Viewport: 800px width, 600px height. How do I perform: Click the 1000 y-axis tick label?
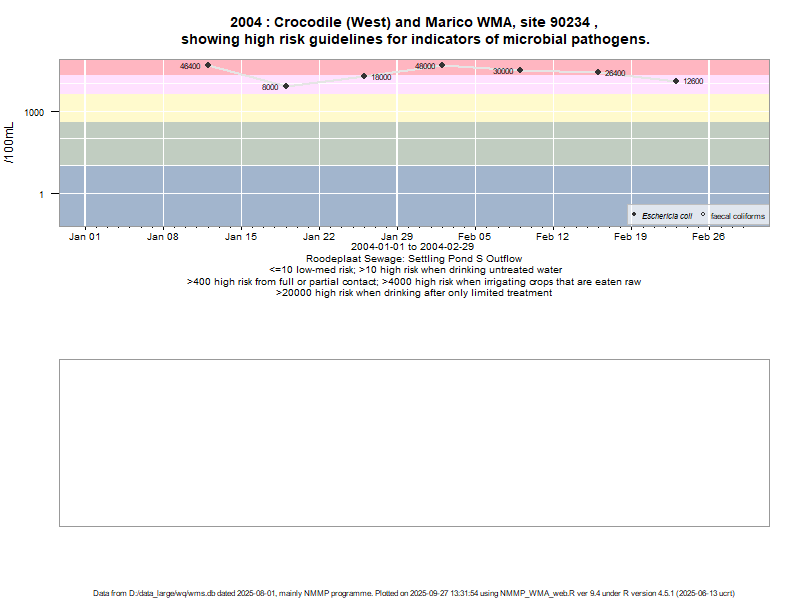pyautogui.click(x=35, y=112)
